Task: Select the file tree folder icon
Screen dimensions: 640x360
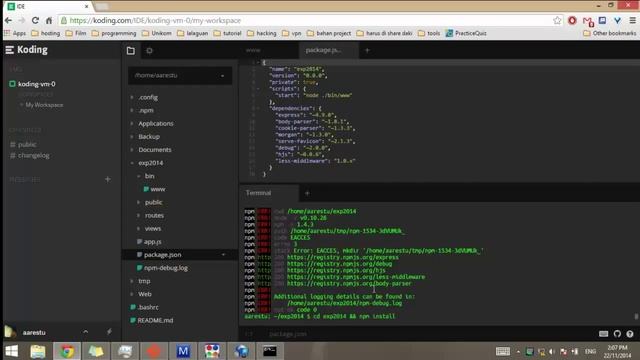Action: click(131, 51)
